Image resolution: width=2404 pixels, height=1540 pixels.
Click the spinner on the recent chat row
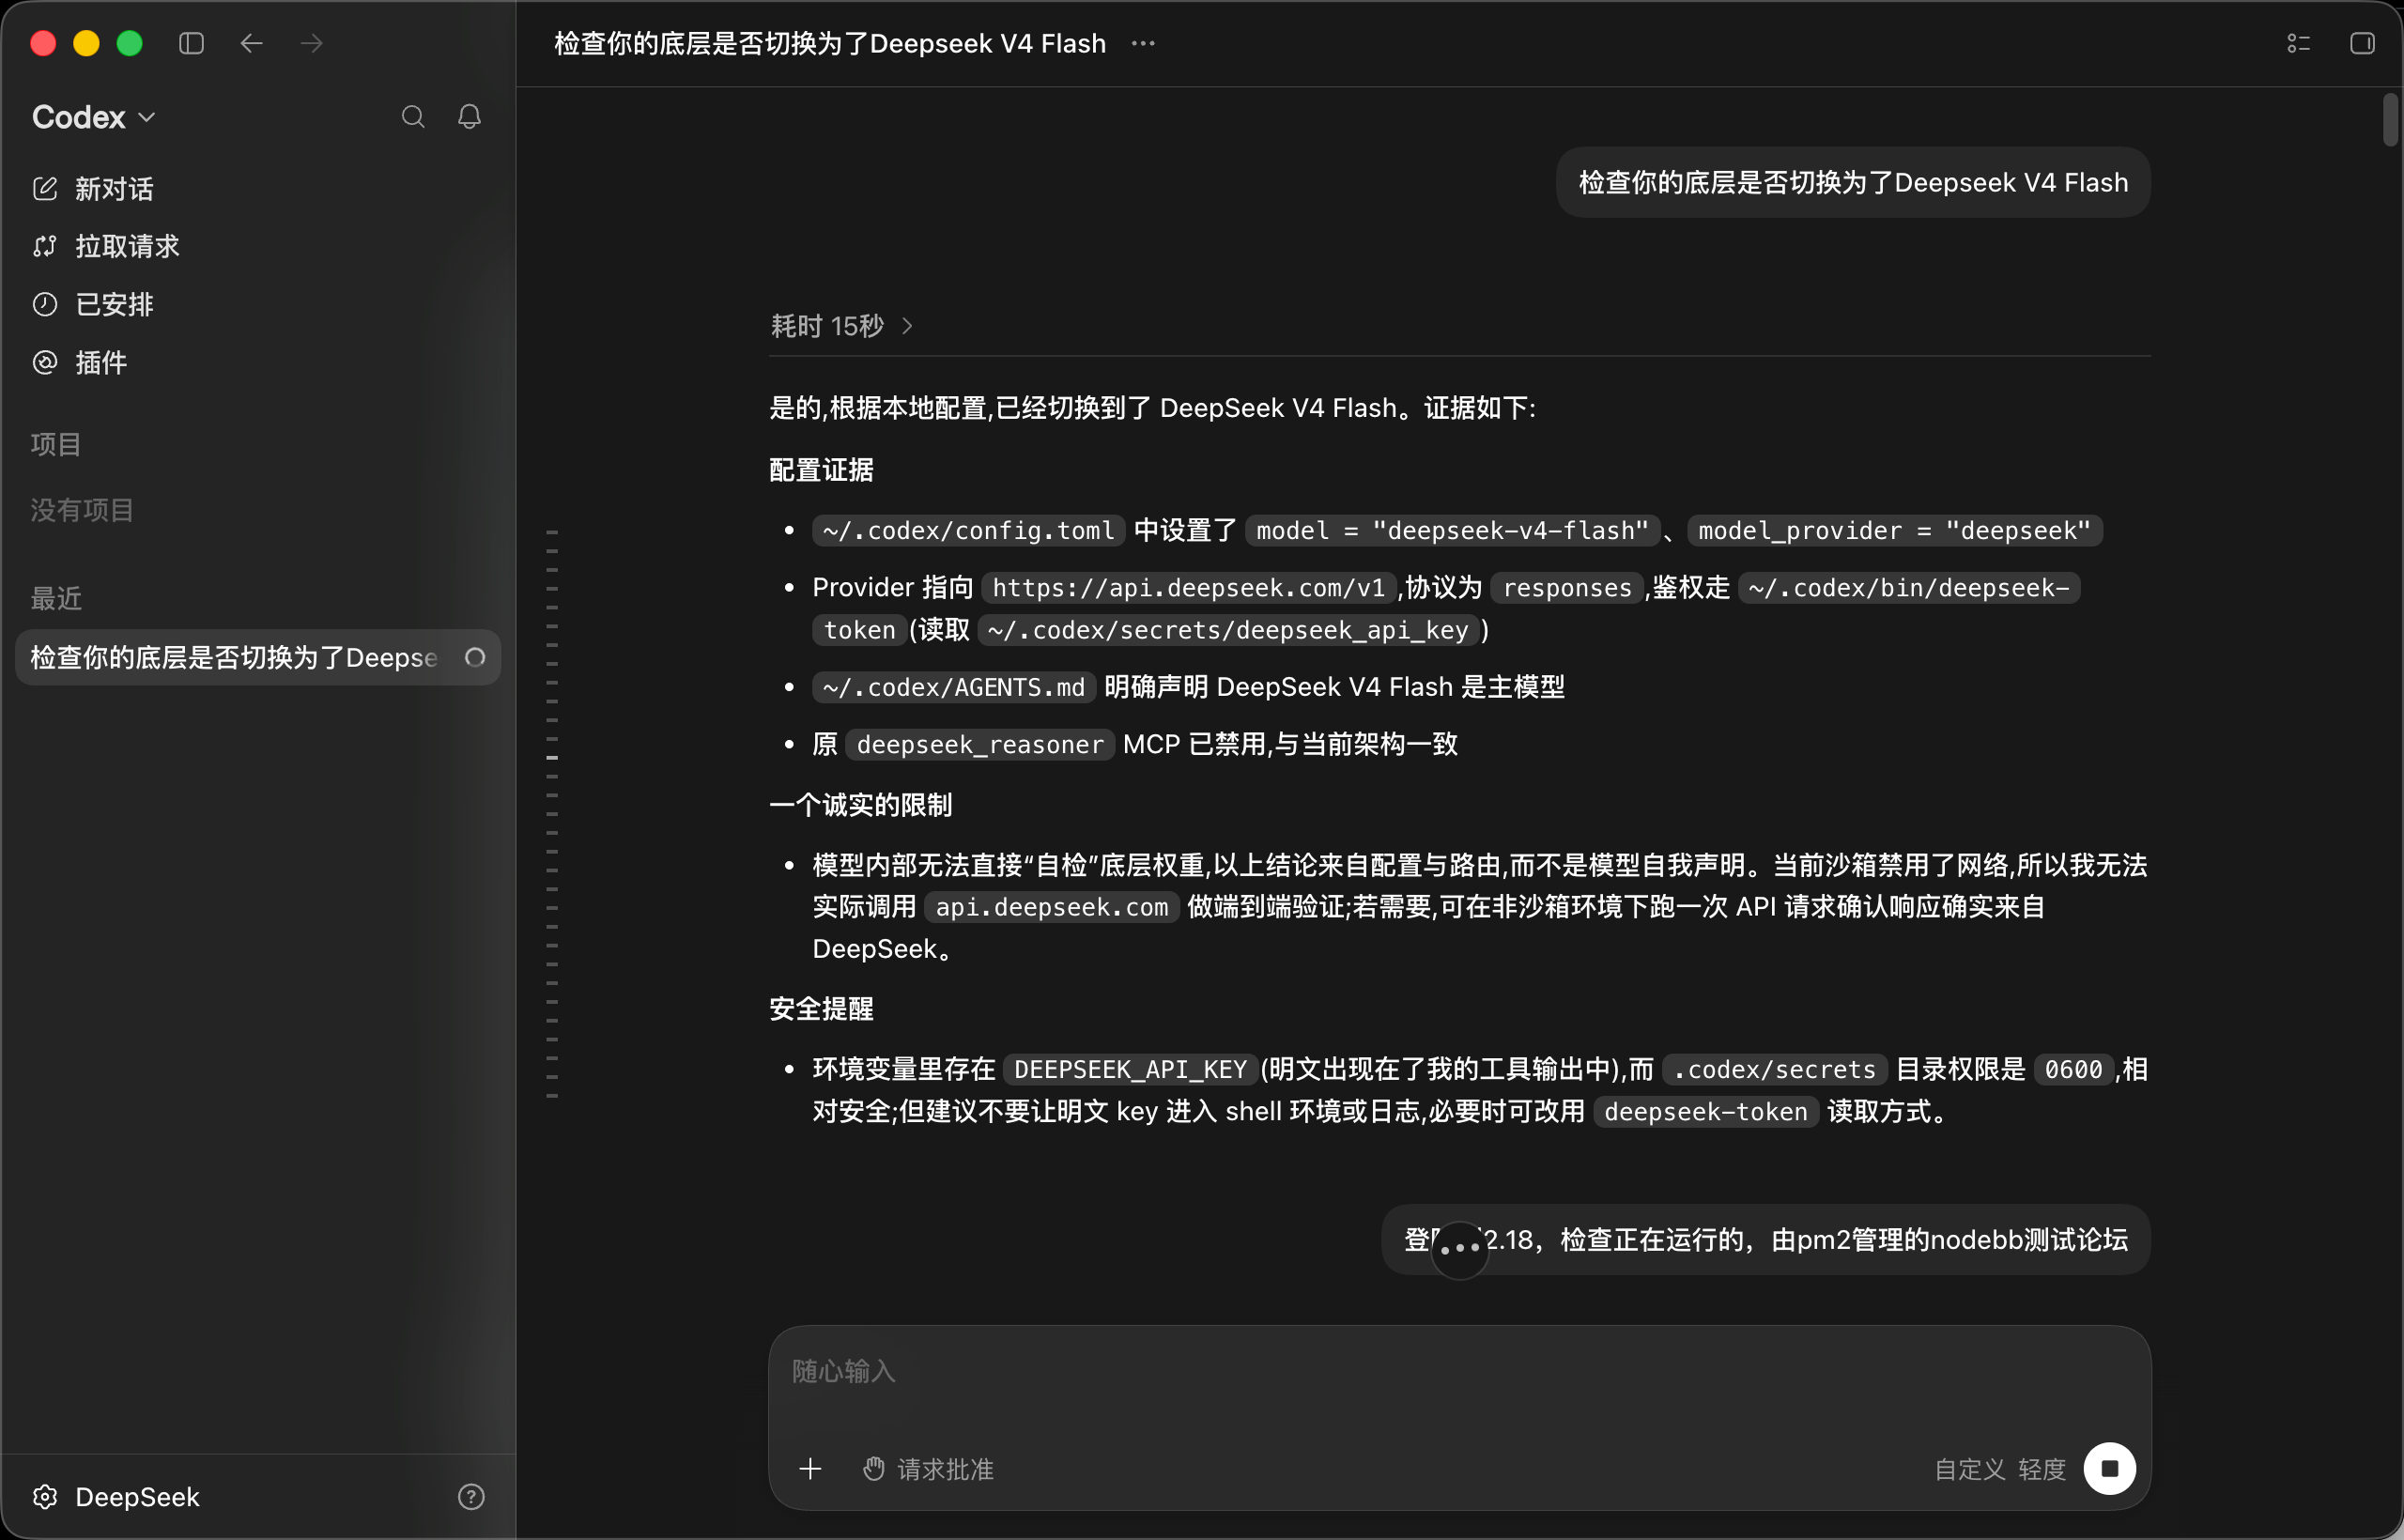pos(475,657)
